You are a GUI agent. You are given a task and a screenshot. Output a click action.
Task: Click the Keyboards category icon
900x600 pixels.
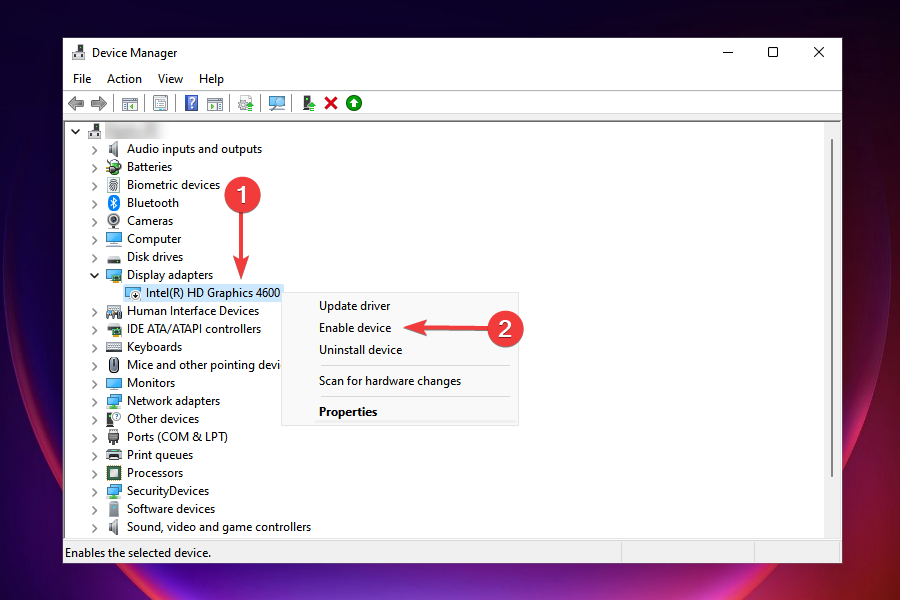coord(114,347)
